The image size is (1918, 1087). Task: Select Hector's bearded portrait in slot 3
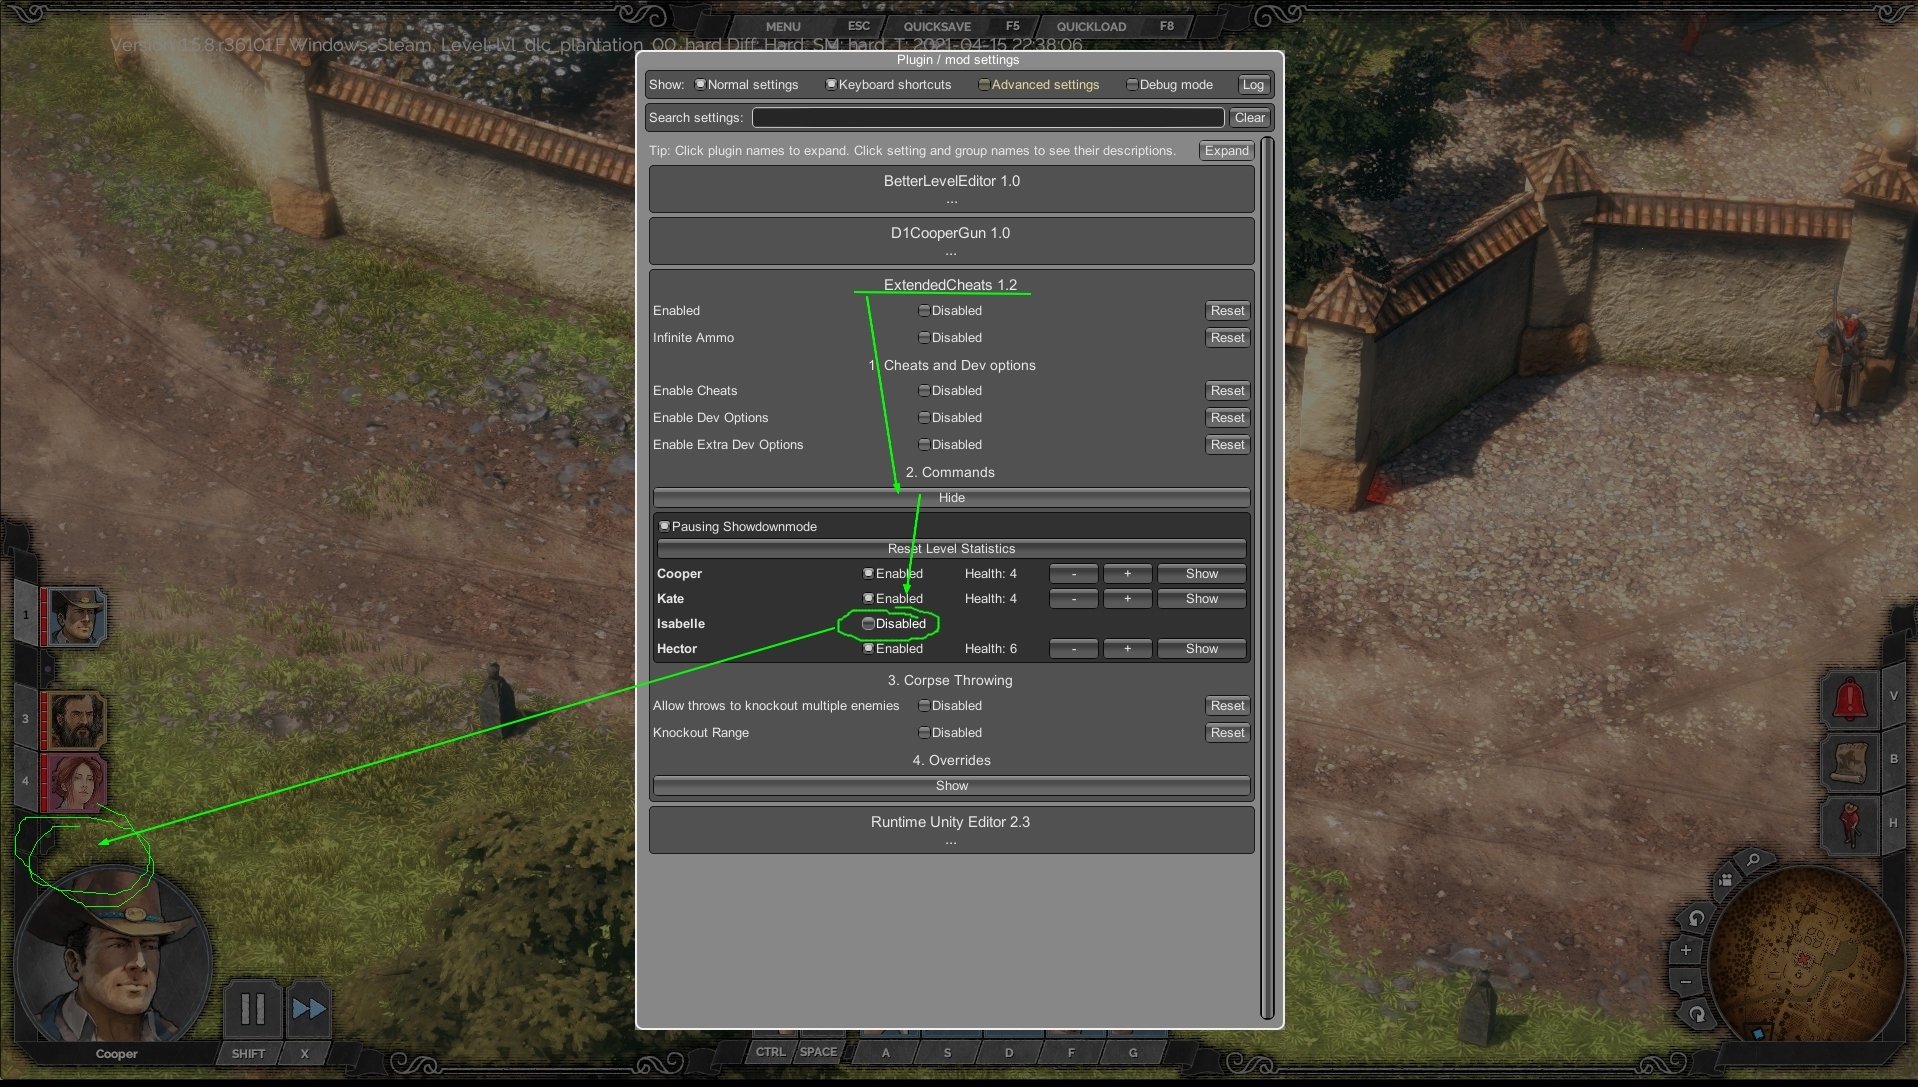[x=76, y=720]
